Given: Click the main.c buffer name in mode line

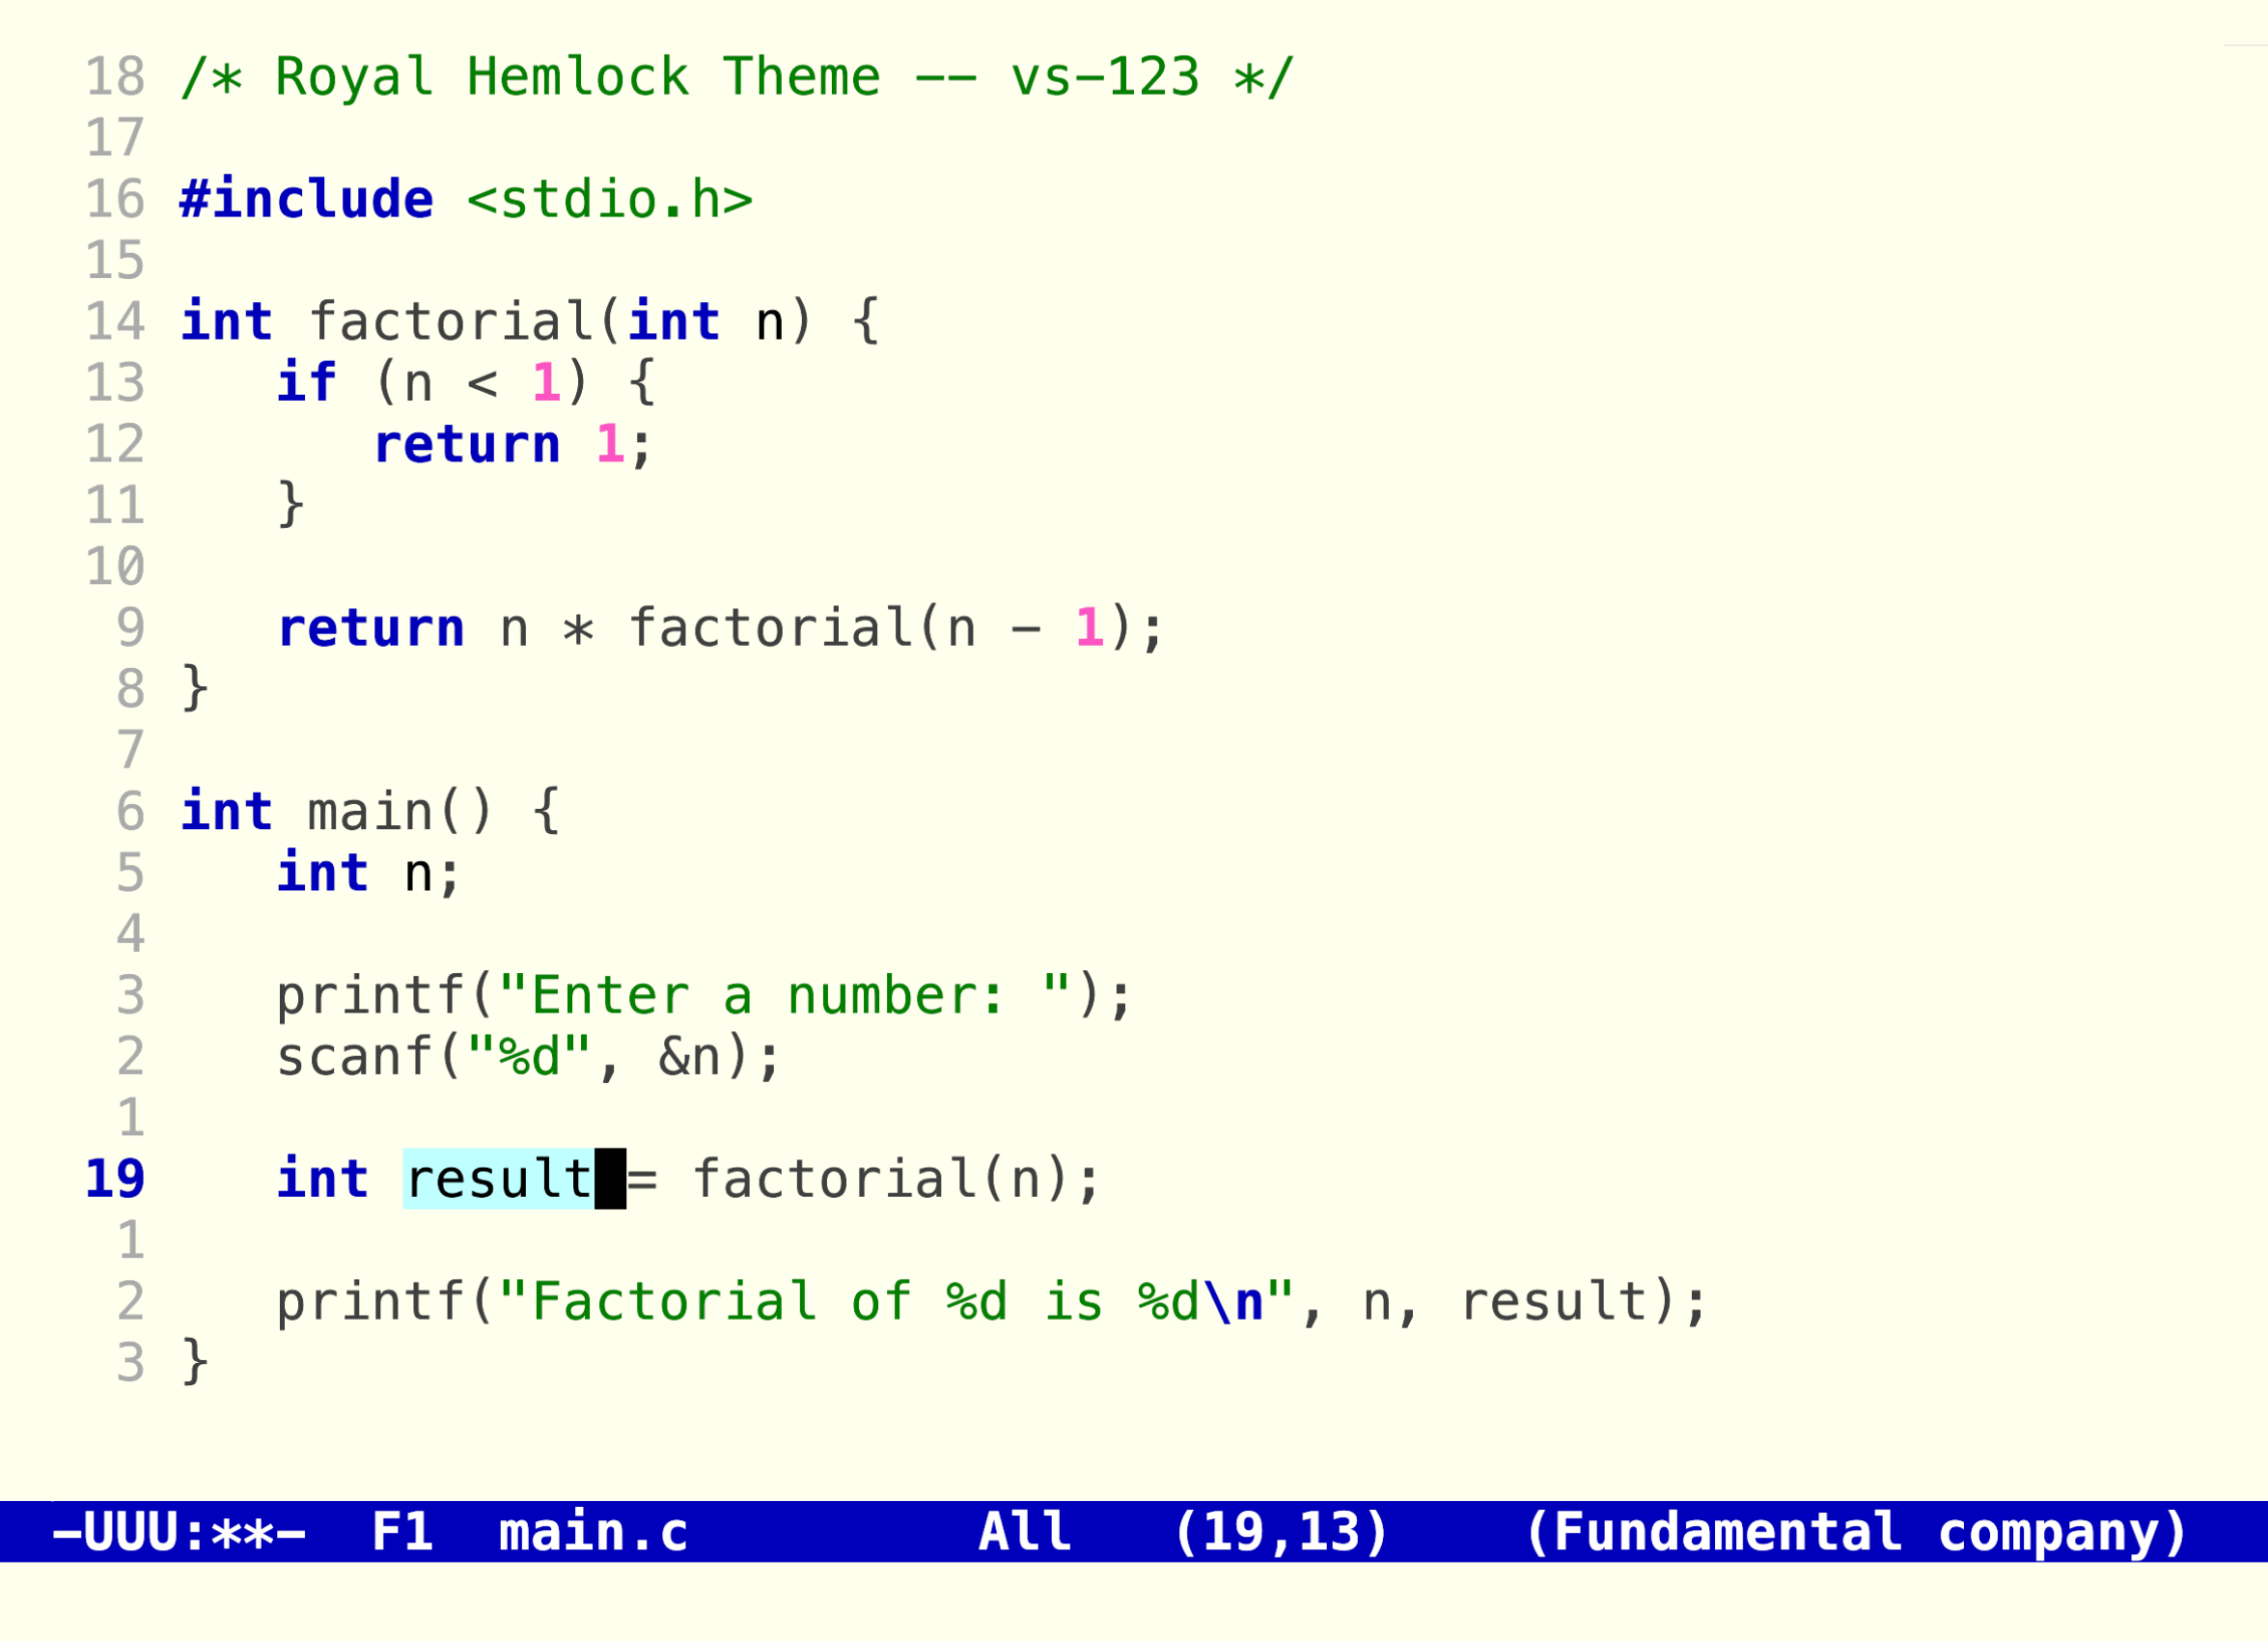Looking at the screenshot, I should [593, 1532].
